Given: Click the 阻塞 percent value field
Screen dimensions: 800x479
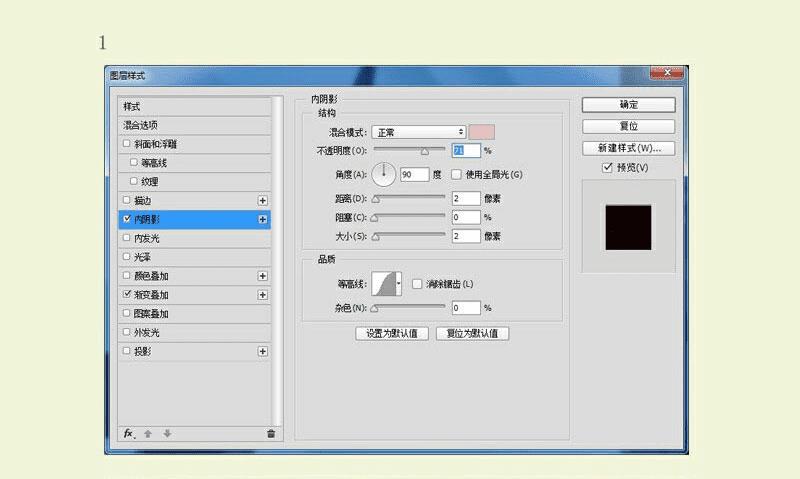Looking at the screenshot, I should point(466,217).
